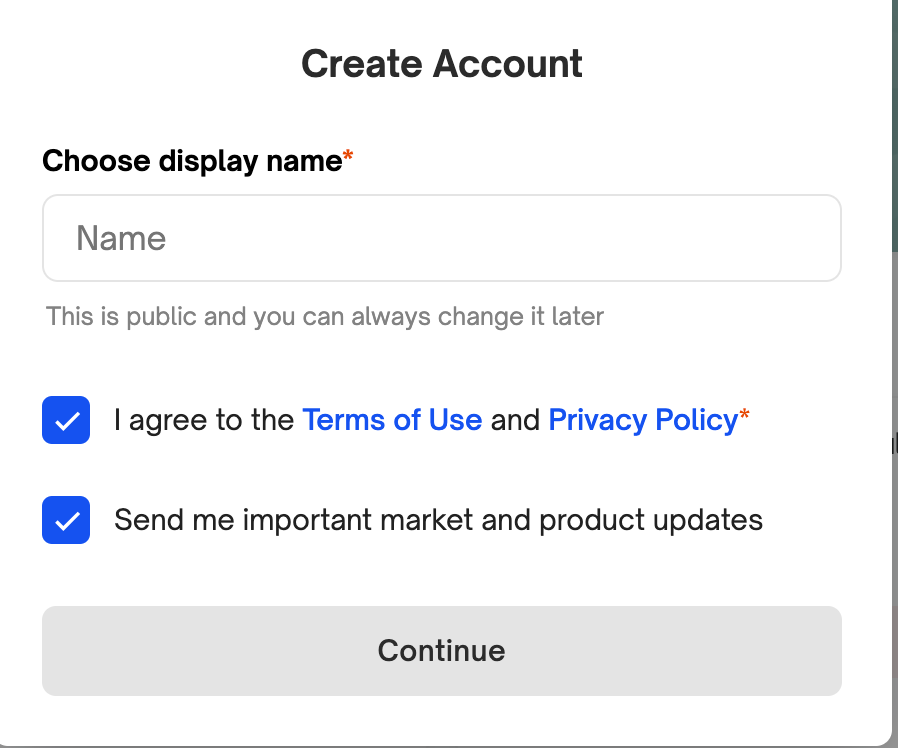Click the word "and" between the two links
Image resolution: width=898 pixels, height=748 pixels.
[x=515, y=420]
